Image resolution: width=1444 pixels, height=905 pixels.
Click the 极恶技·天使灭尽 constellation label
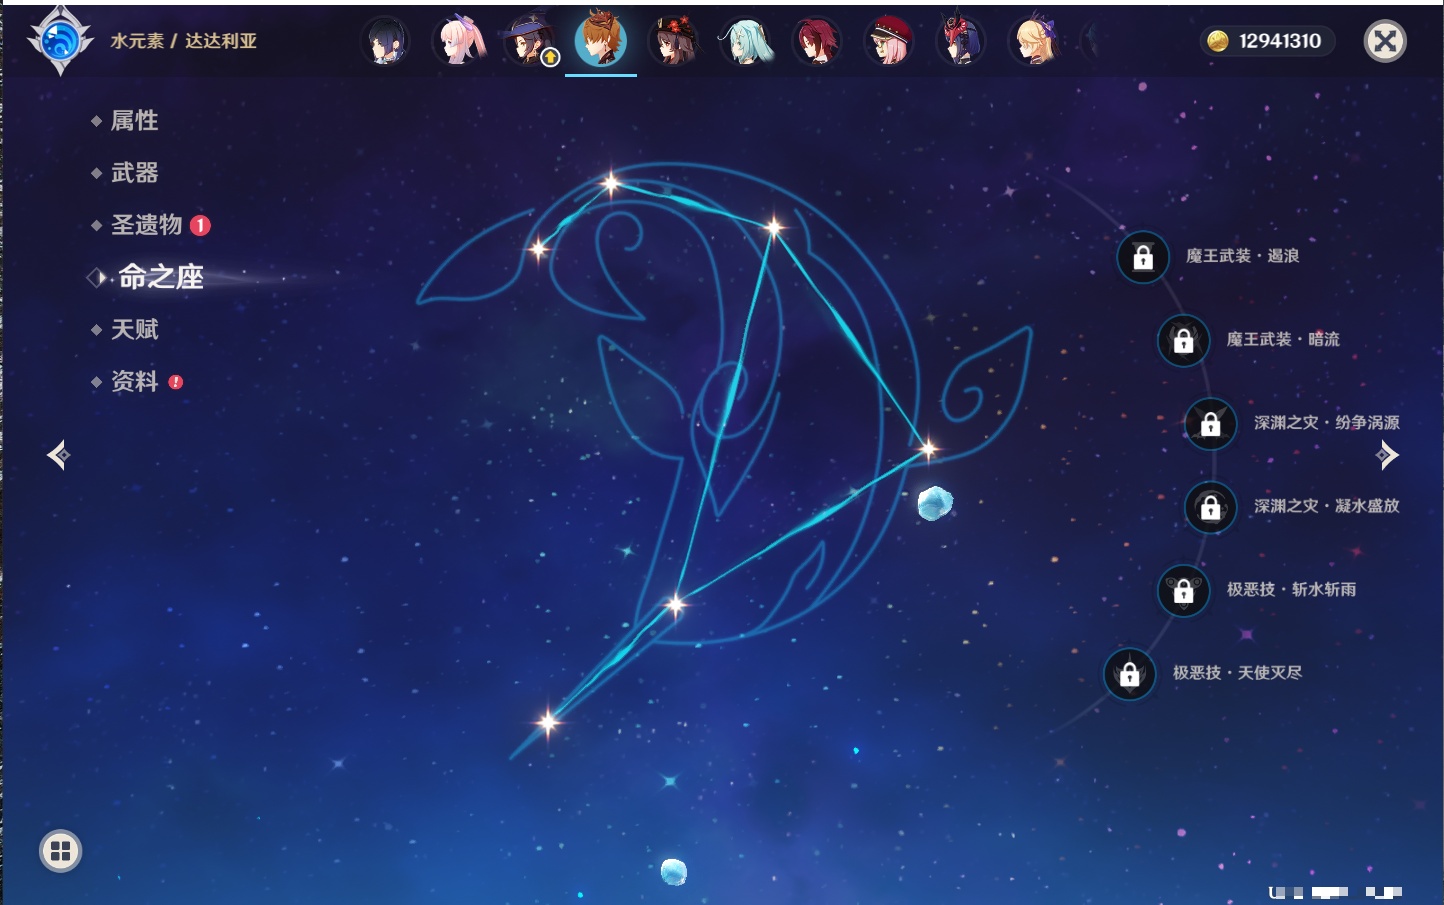1238,672
